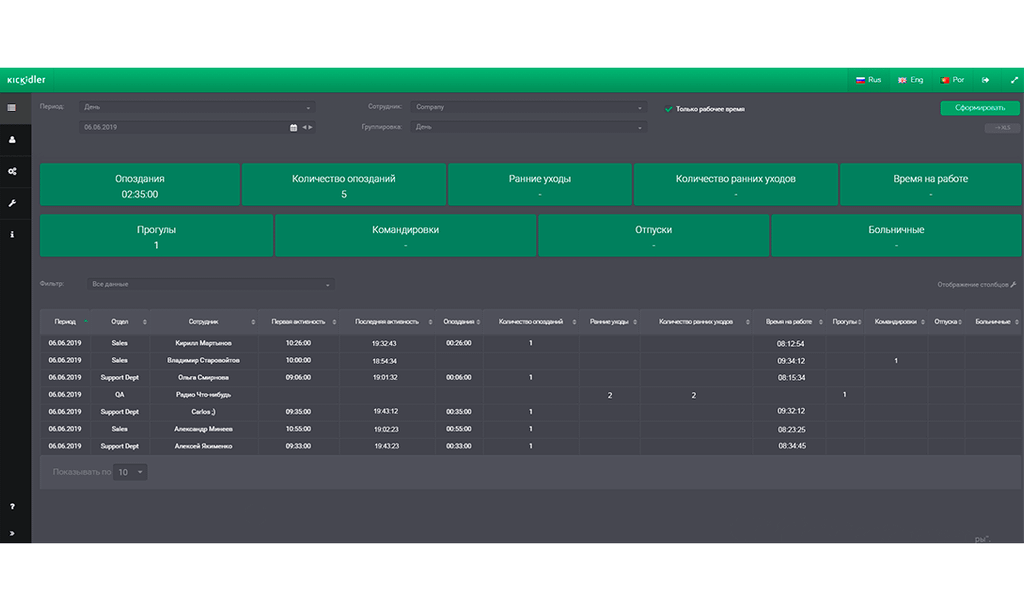This screenshot has width=1024, height=611.
Task: Switch language to Por
Action: pos(952,80)
